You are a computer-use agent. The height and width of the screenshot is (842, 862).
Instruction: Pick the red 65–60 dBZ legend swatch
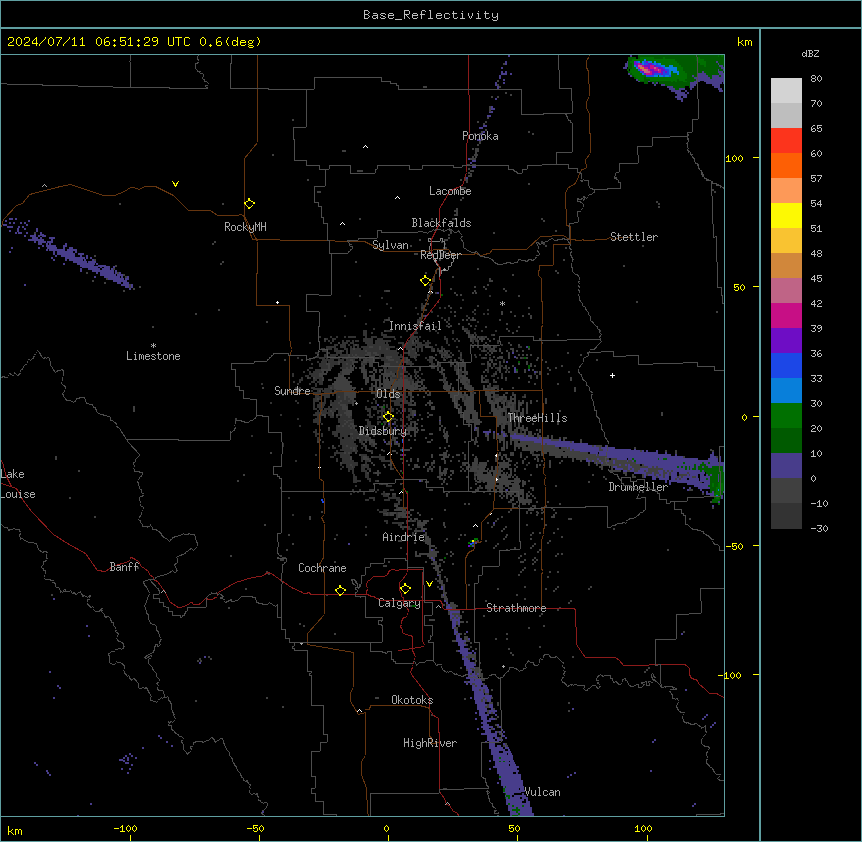coord(786,141)
